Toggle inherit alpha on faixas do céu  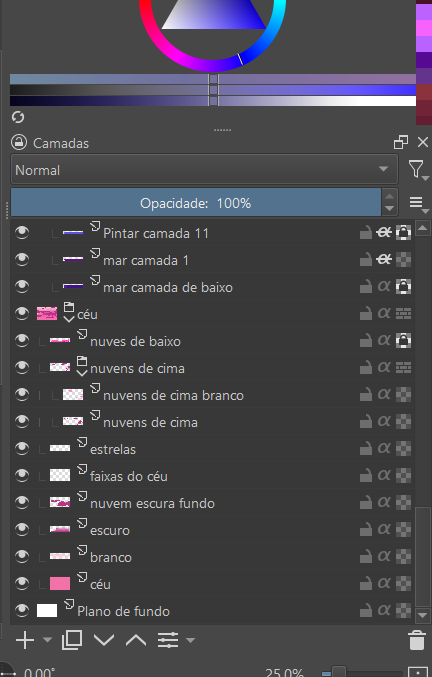click(384, 475)
